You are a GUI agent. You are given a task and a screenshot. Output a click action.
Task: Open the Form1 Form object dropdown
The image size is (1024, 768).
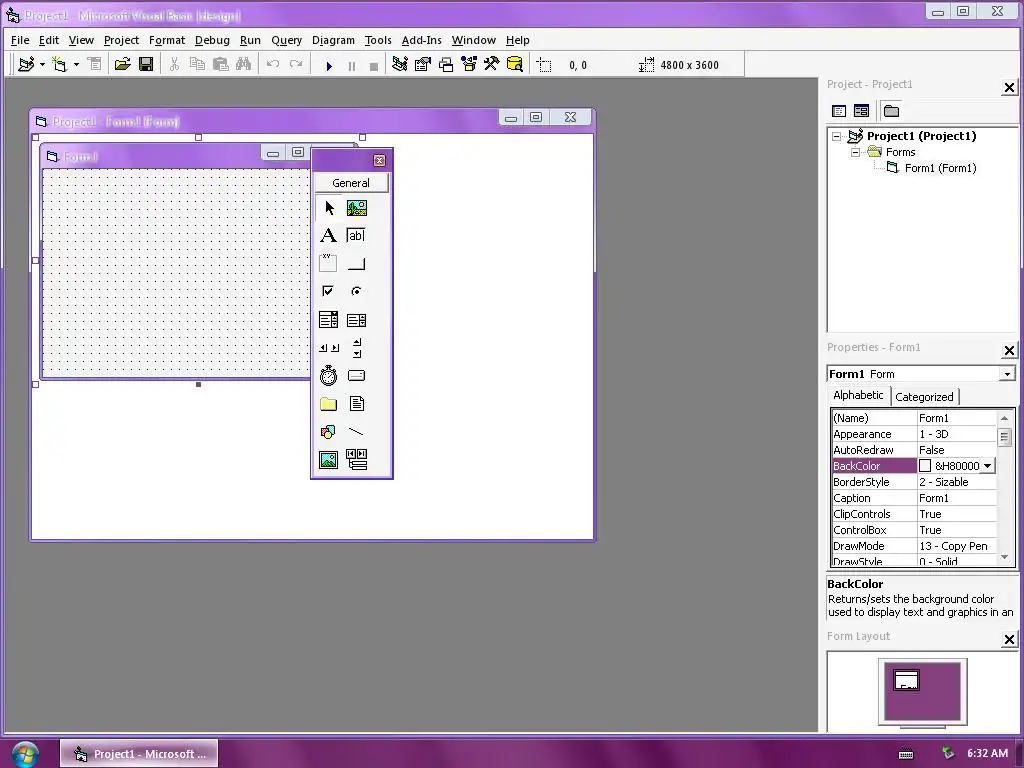tap(1008, 374)
